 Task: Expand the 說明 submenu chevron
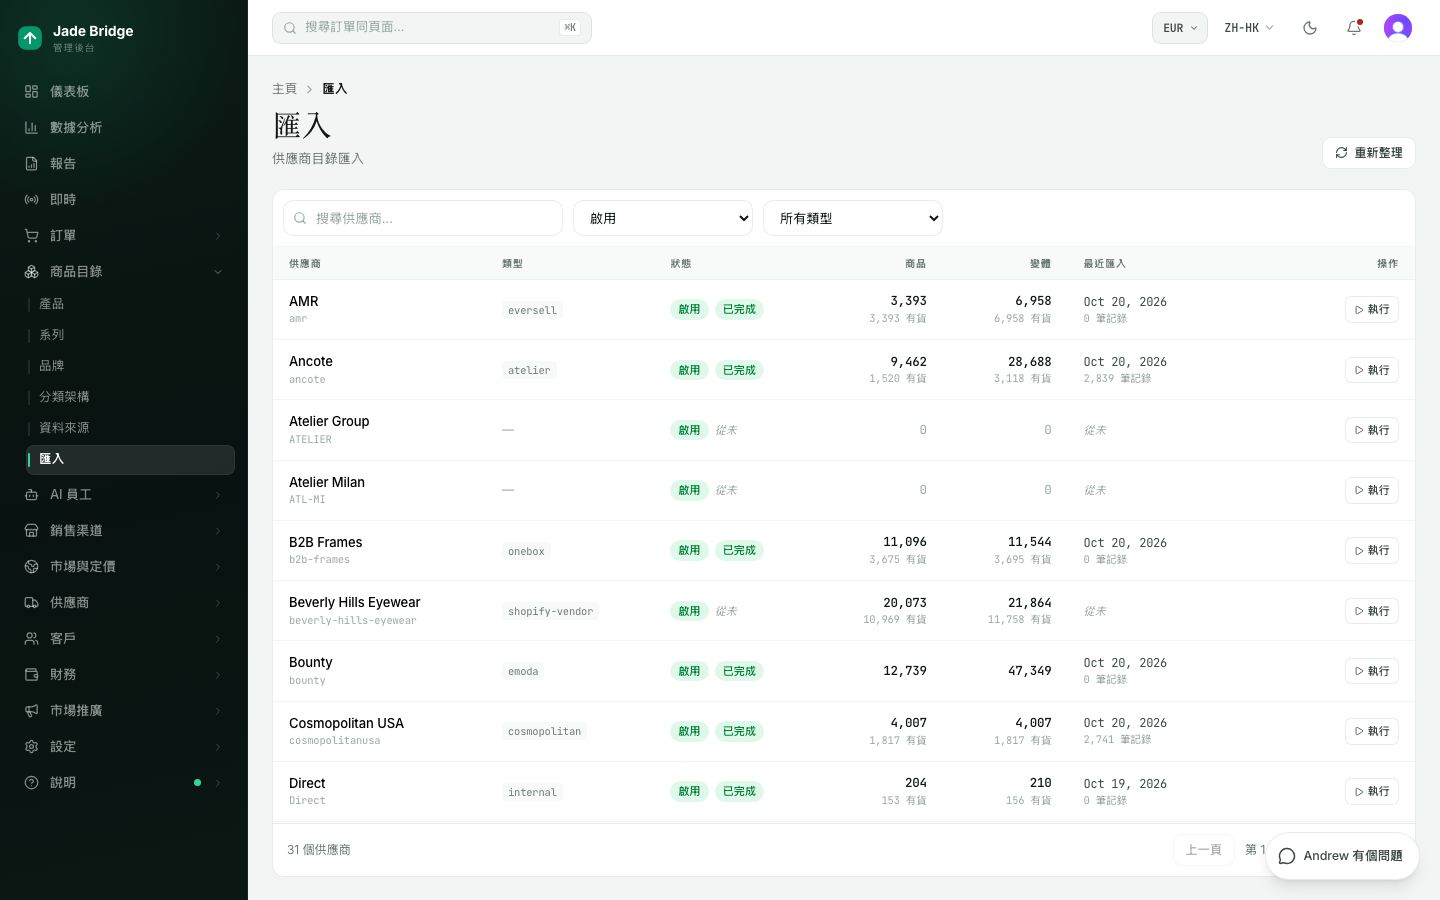[x=218, y=782]
